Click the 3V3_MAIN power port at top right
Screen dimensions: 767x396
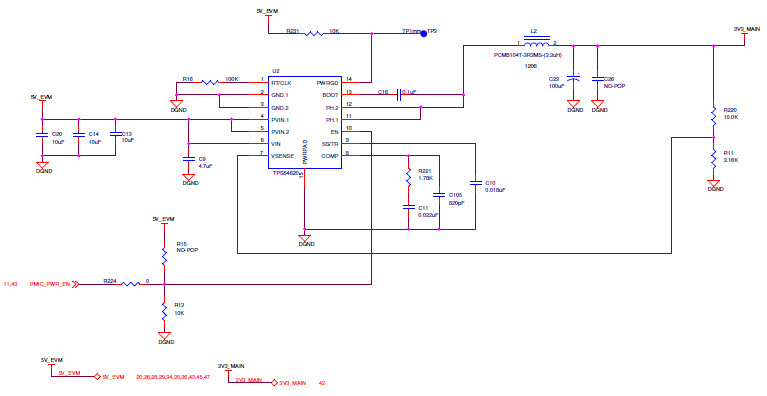point(746,35)
